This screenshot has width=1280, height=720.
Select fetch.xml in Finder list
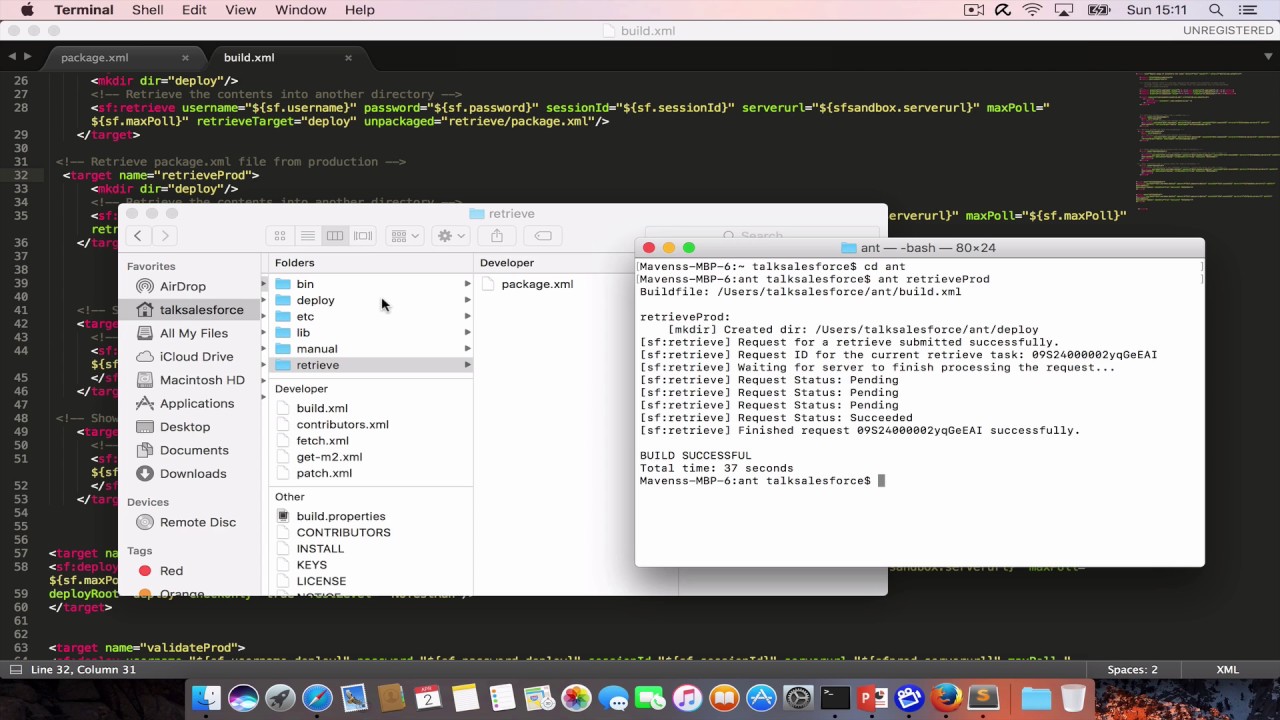coord(322,440)
